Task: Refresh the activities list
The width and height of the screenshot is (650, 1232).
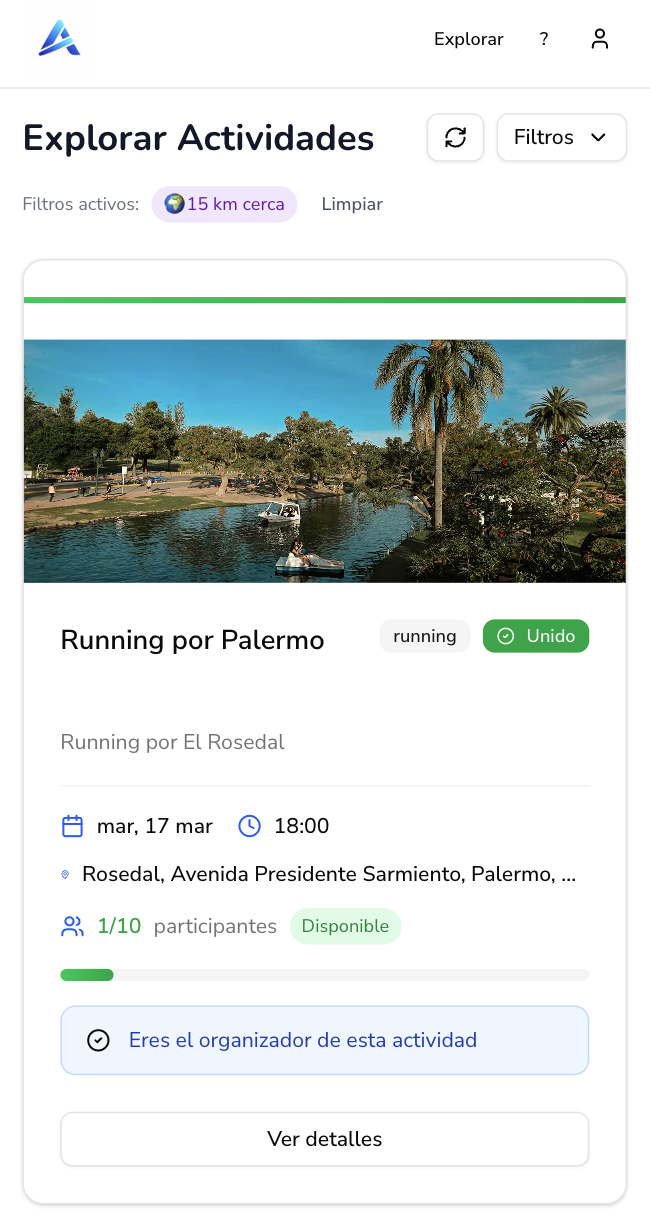Action: click(x=456, y=137)
